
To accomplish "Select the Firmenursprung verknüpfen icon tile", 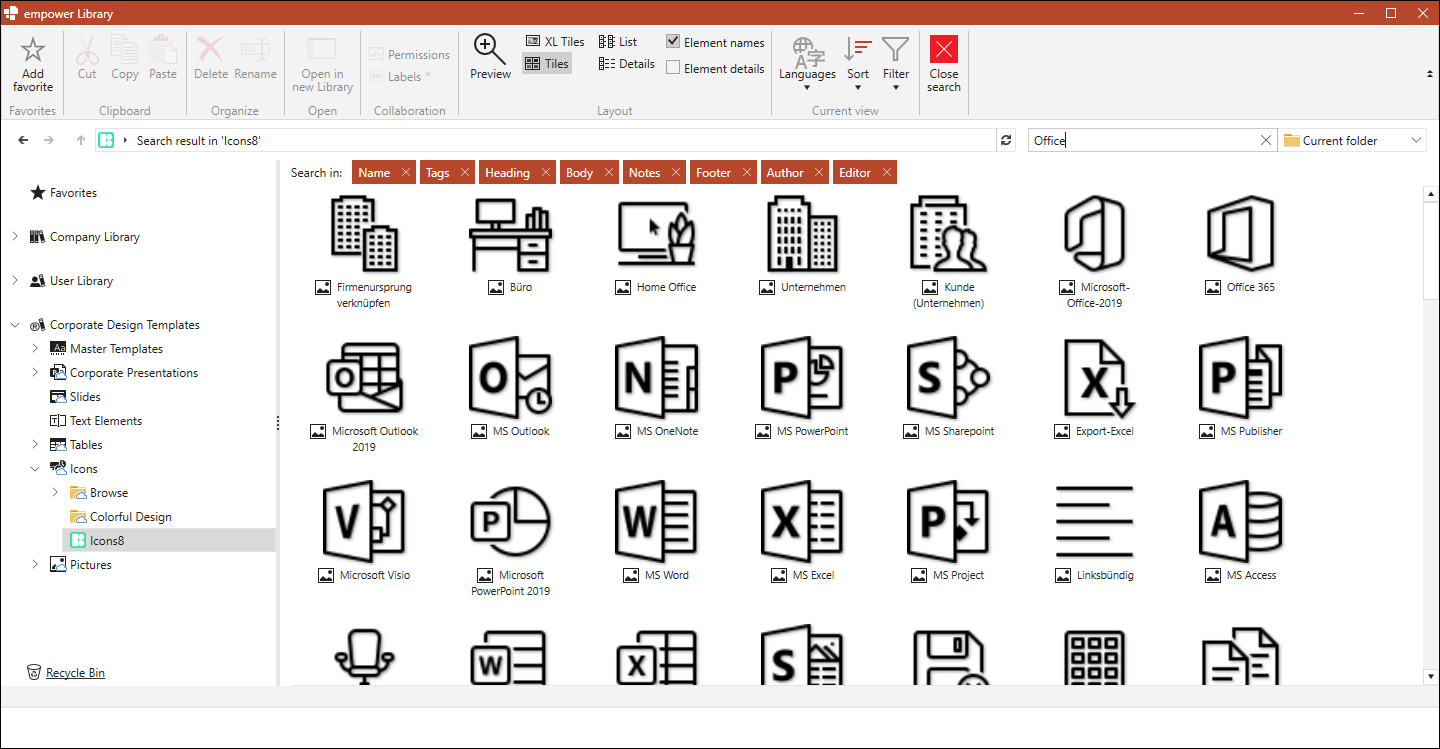I will tap(364, 252).
